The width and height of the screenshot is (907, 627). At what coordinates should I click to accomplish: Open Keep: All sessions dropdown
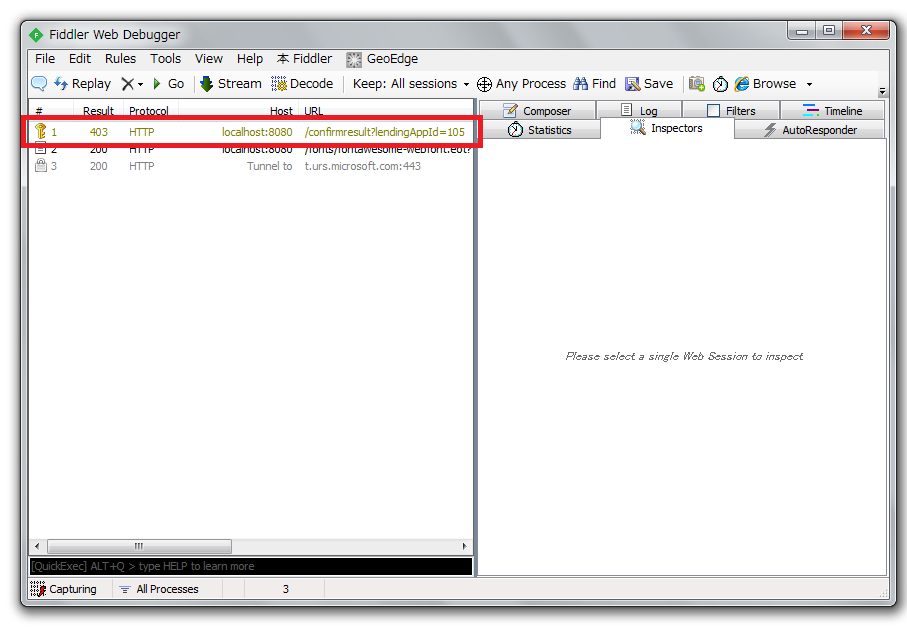click(411, 84)
